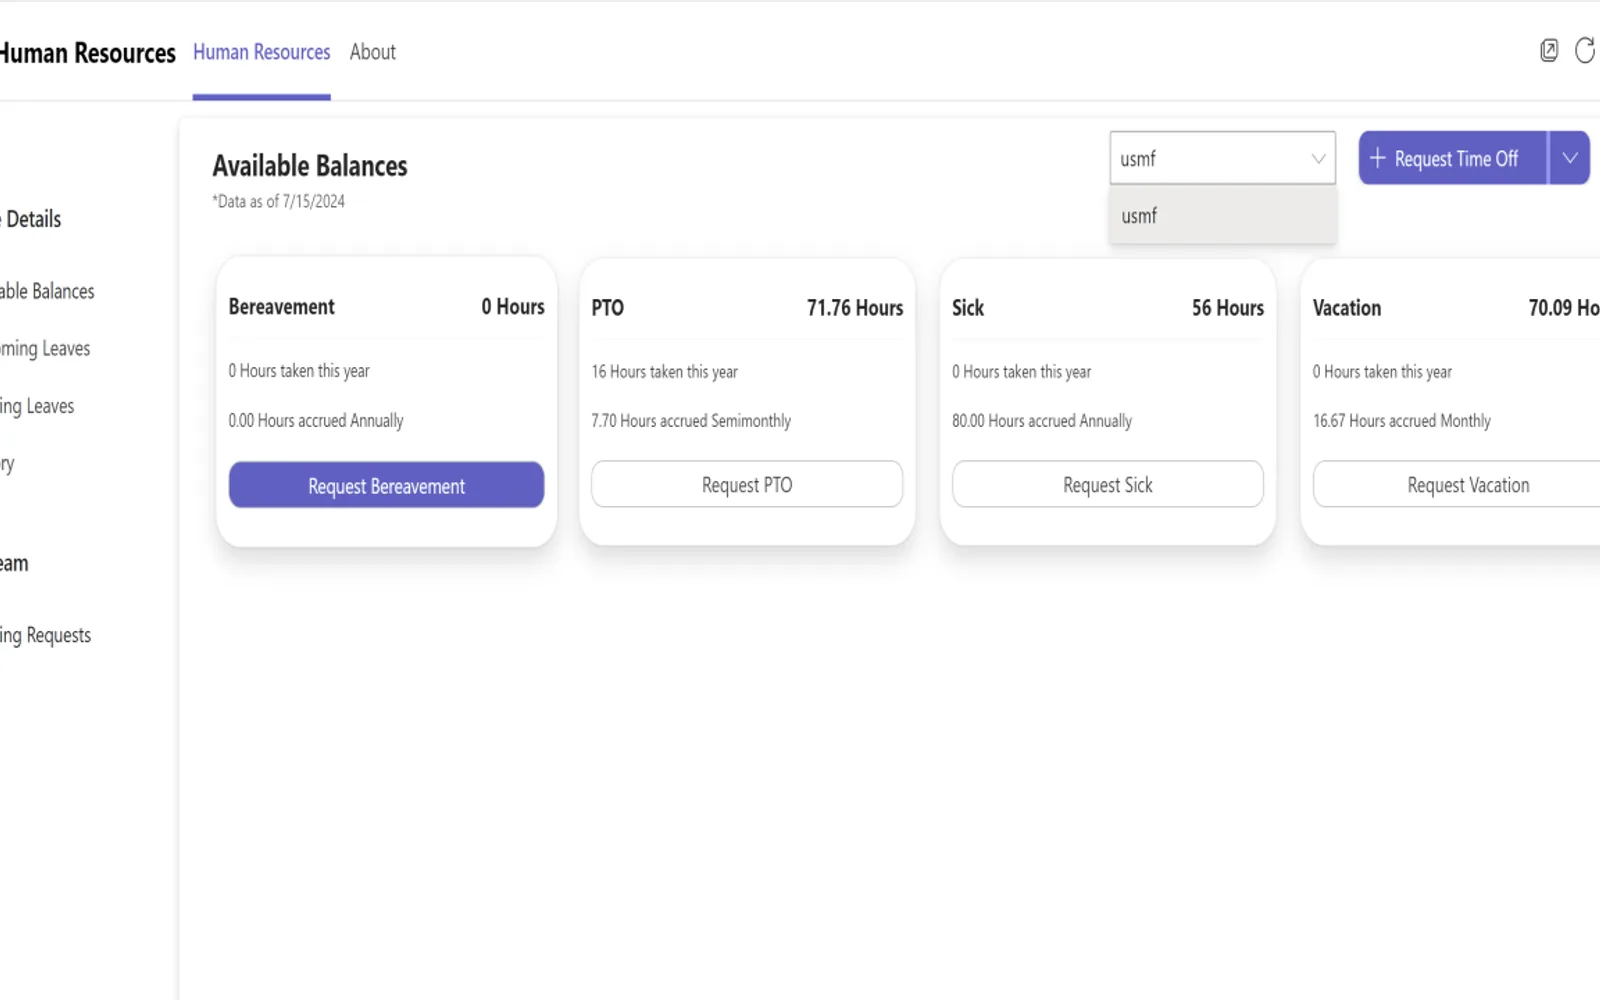Expand the Request Time Off split arrow
This screenshot has height=1000, width=1600.
[1570, 158]
